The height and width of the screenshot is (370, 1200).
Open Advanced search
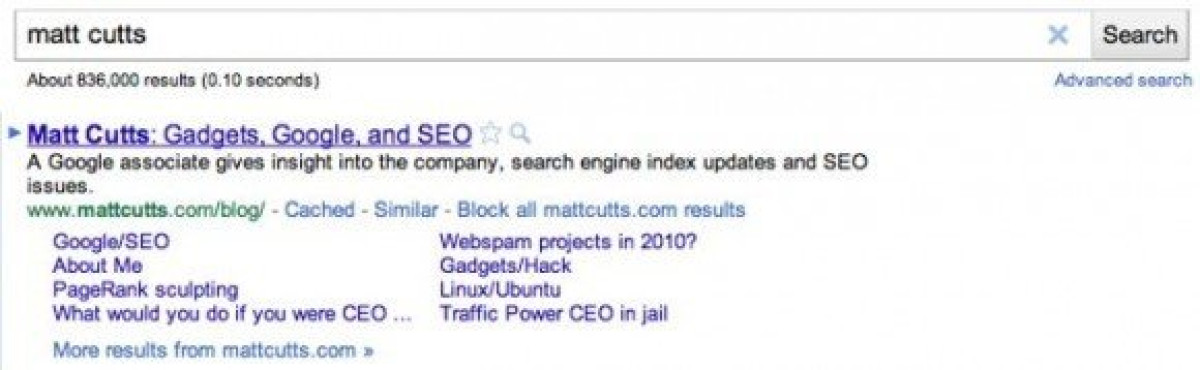tap(1123, 80)
